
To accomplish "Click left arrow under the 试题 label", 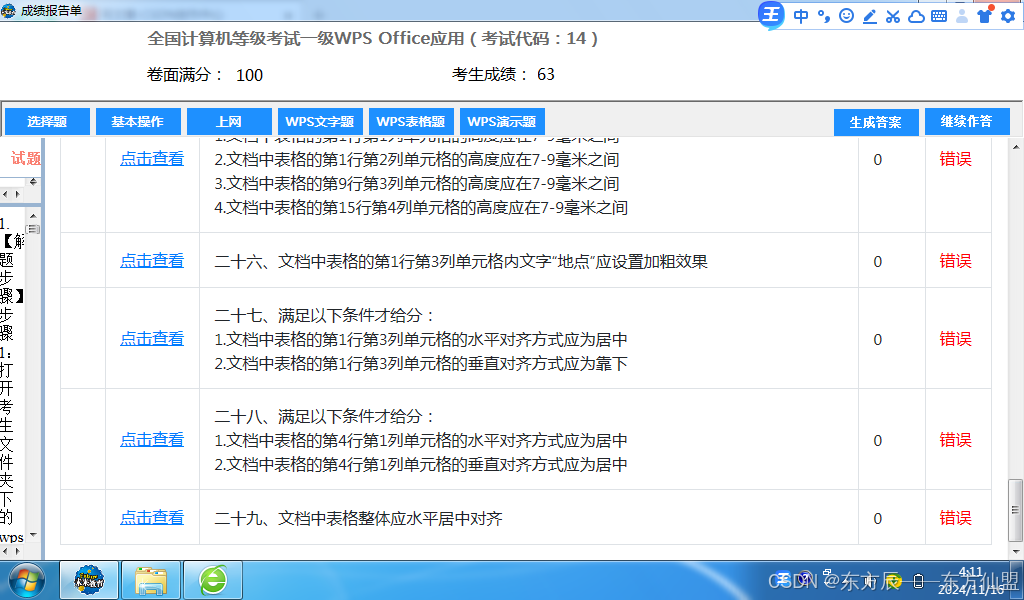I will click(6, 194).
